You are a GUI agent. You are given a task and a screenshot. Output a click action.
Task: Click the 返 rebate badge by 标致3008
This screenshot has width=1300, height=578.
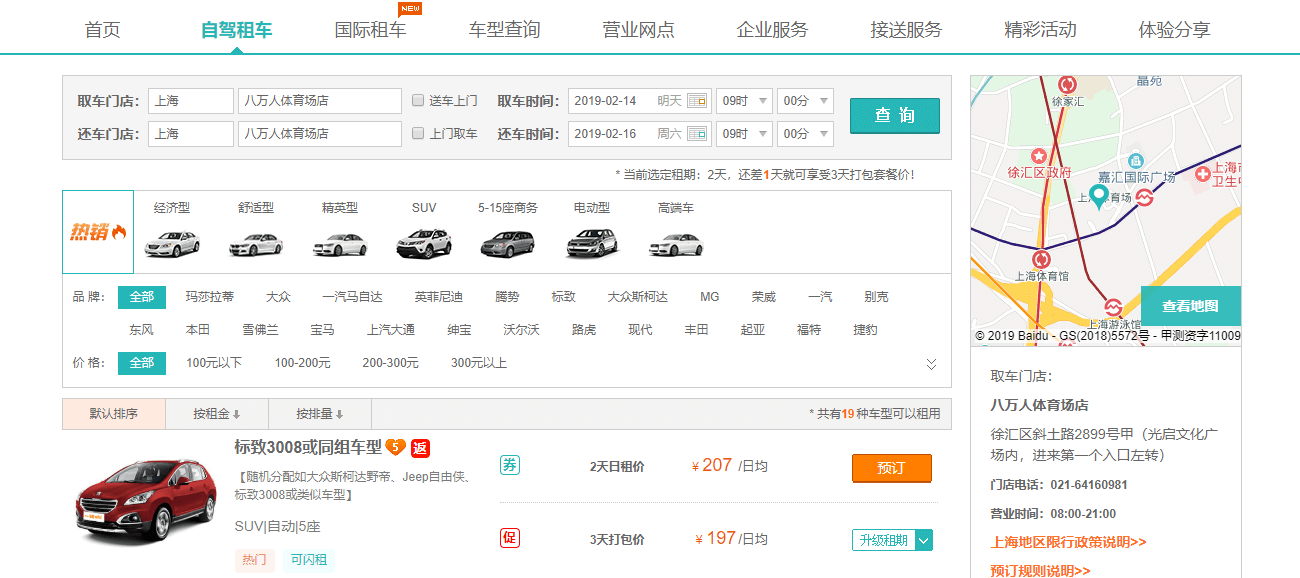click(420, 447)
